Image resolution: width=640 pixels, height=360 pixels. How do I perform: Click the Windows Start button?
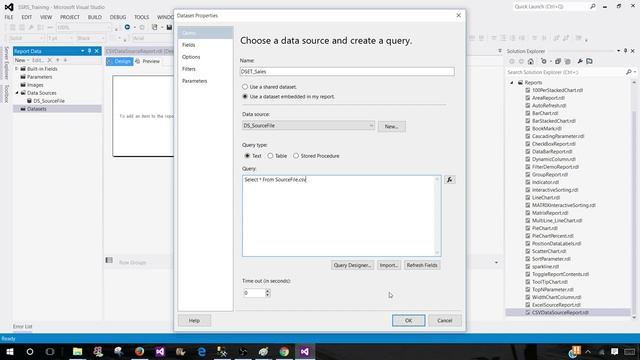coord(10,351)
